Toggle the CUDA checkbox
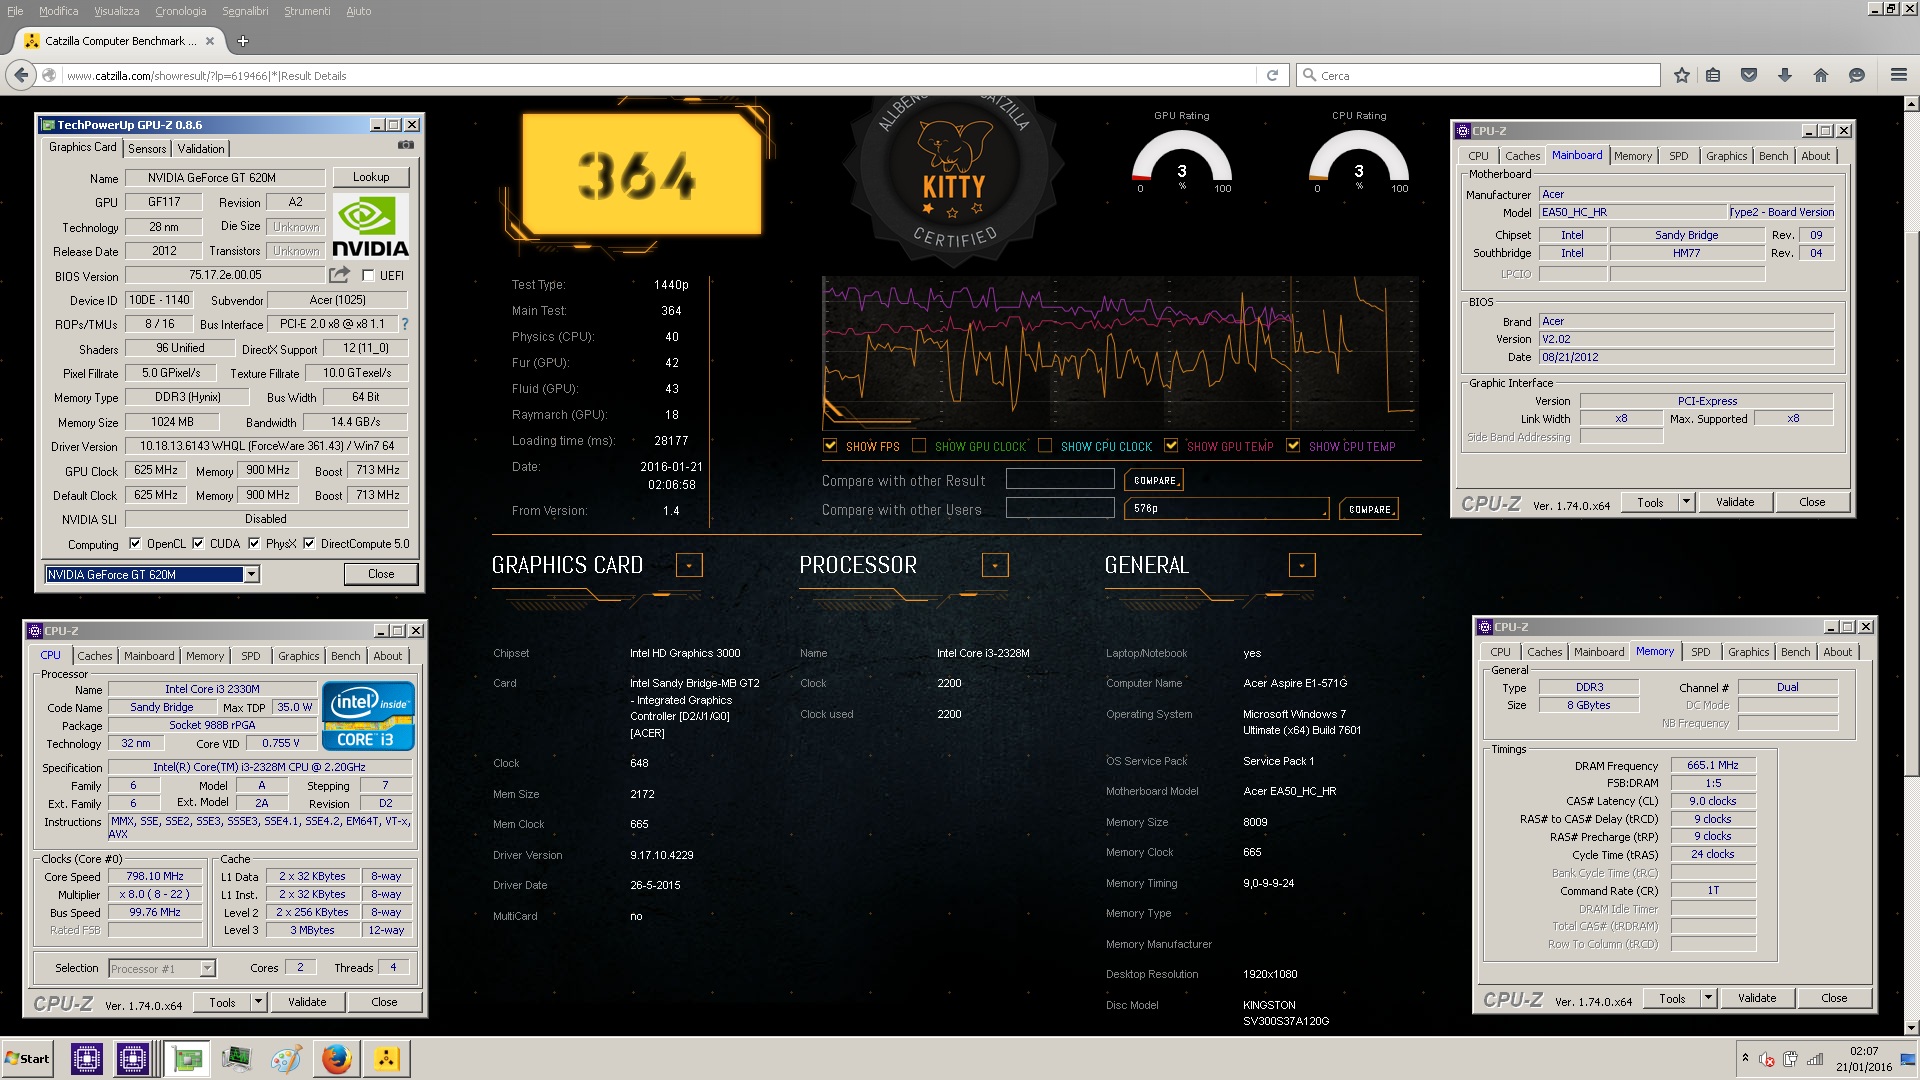 tap(198, 544)
